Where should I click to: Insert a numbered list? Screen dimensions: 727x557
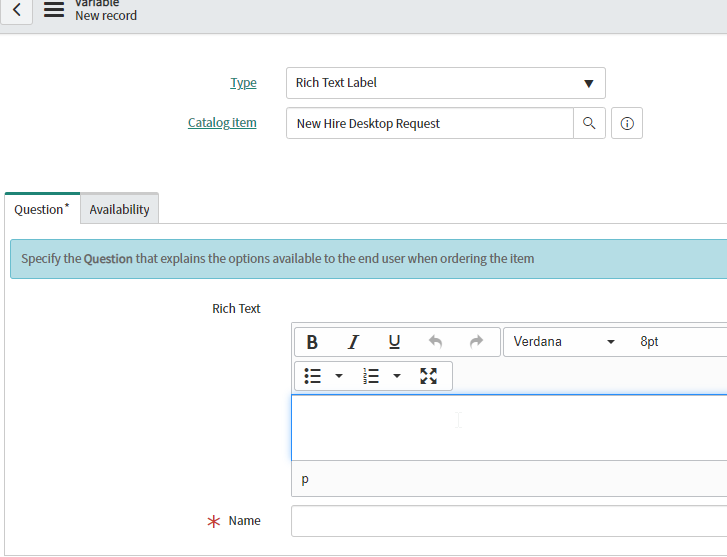pyautogui.click(x=370, y=376)
